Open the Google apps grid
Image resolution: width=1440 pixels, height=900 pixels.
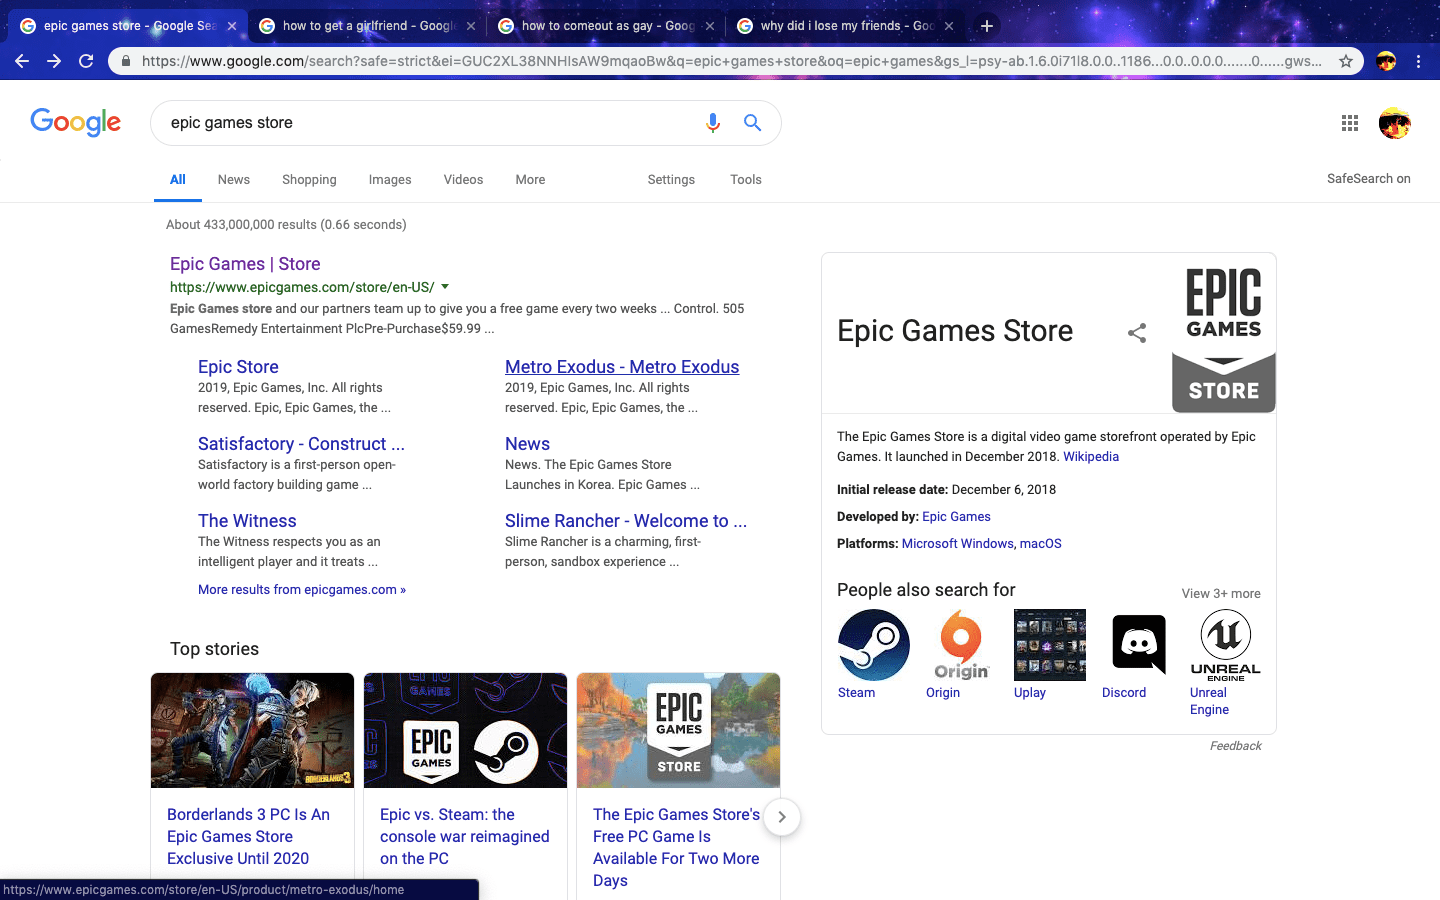[1350, 123]
